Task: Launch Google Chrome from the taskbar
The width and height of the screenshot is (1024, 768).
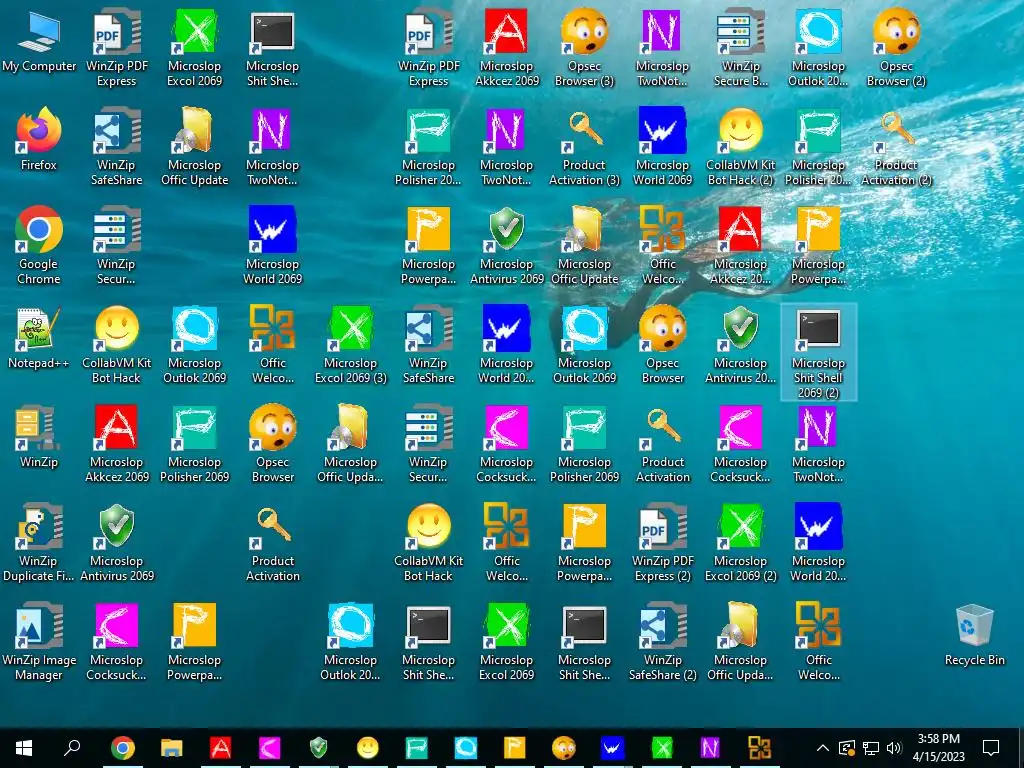Action: tap(122, 748)
